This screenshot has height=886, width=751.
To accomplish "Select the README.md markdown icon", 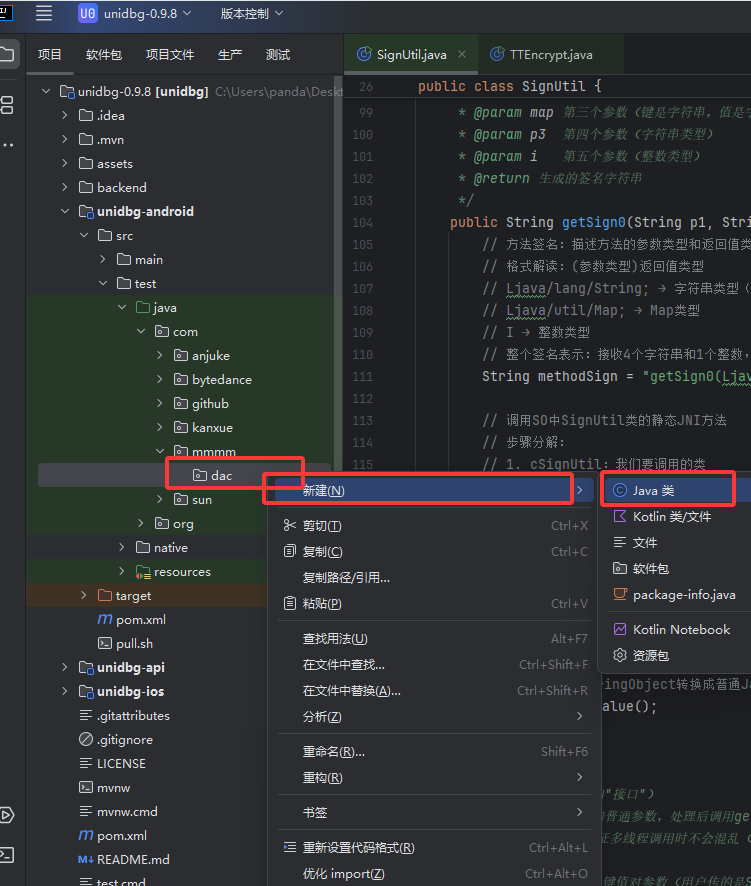I will 86,859.
